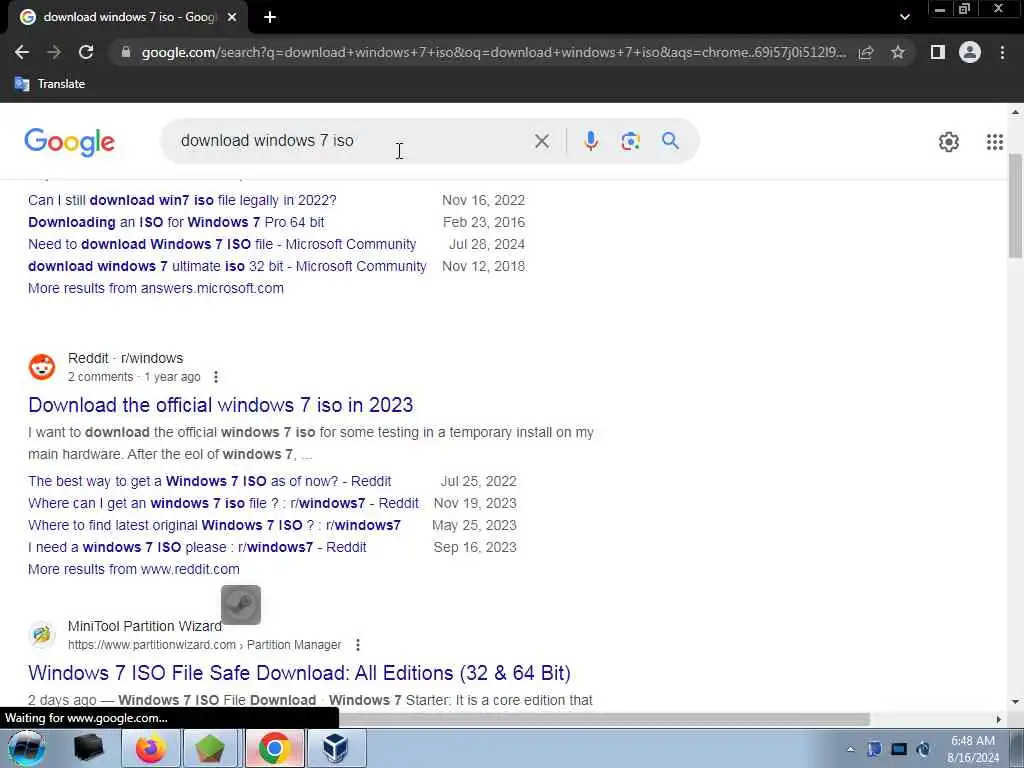Open the monitor-shaped system tray icon

(x=899, y=750)
